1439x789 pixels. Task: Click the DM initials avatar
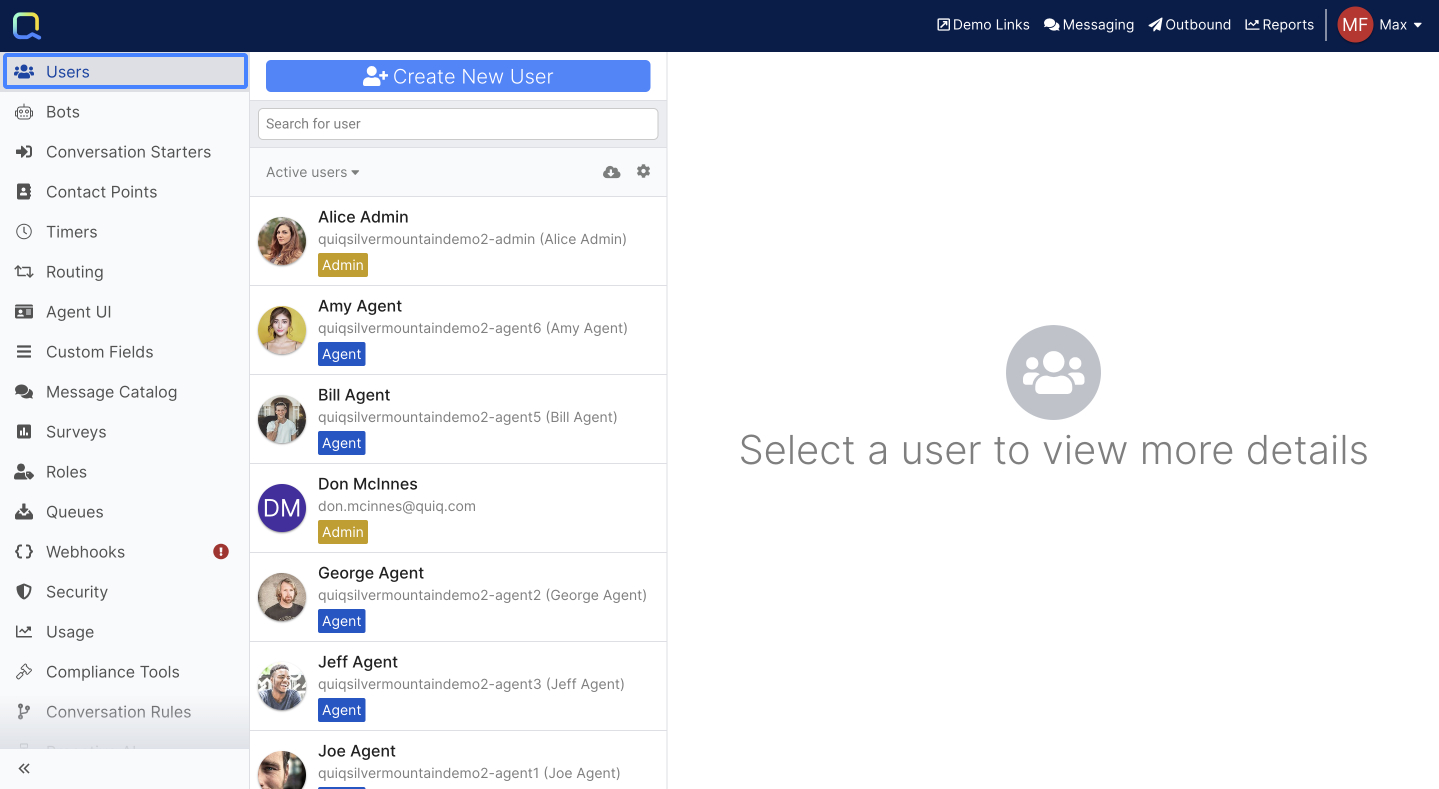coord(282,508)
